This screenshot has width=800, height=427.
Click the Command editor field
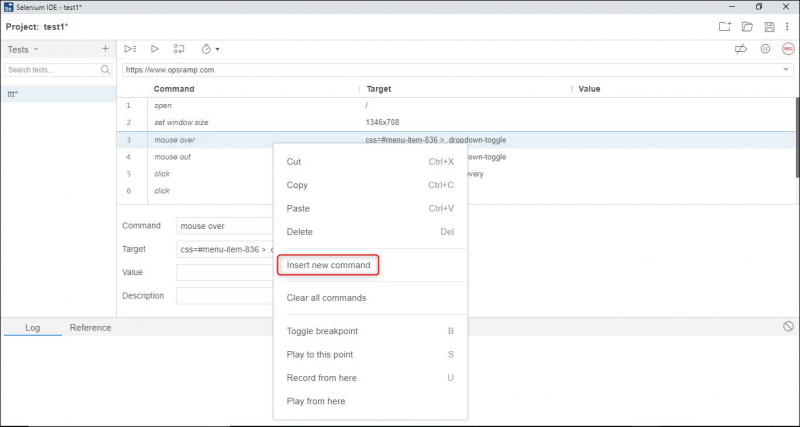pyautogui.click(x=225, y=226)
